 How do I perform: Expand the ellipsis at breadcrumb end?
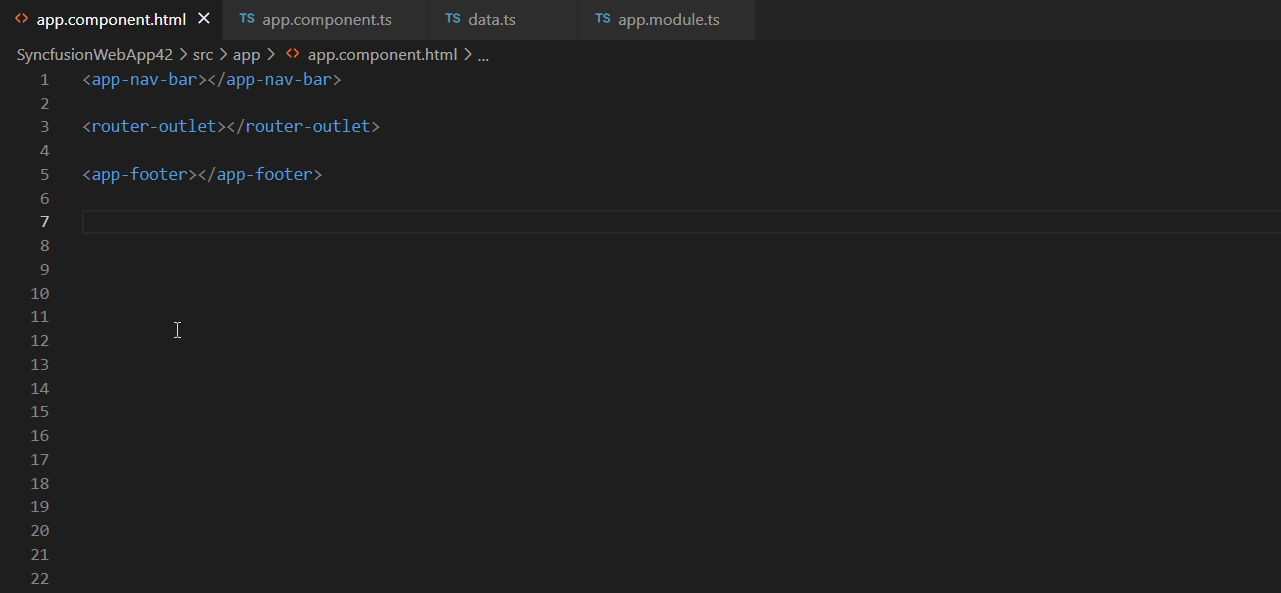coord(483,55)
